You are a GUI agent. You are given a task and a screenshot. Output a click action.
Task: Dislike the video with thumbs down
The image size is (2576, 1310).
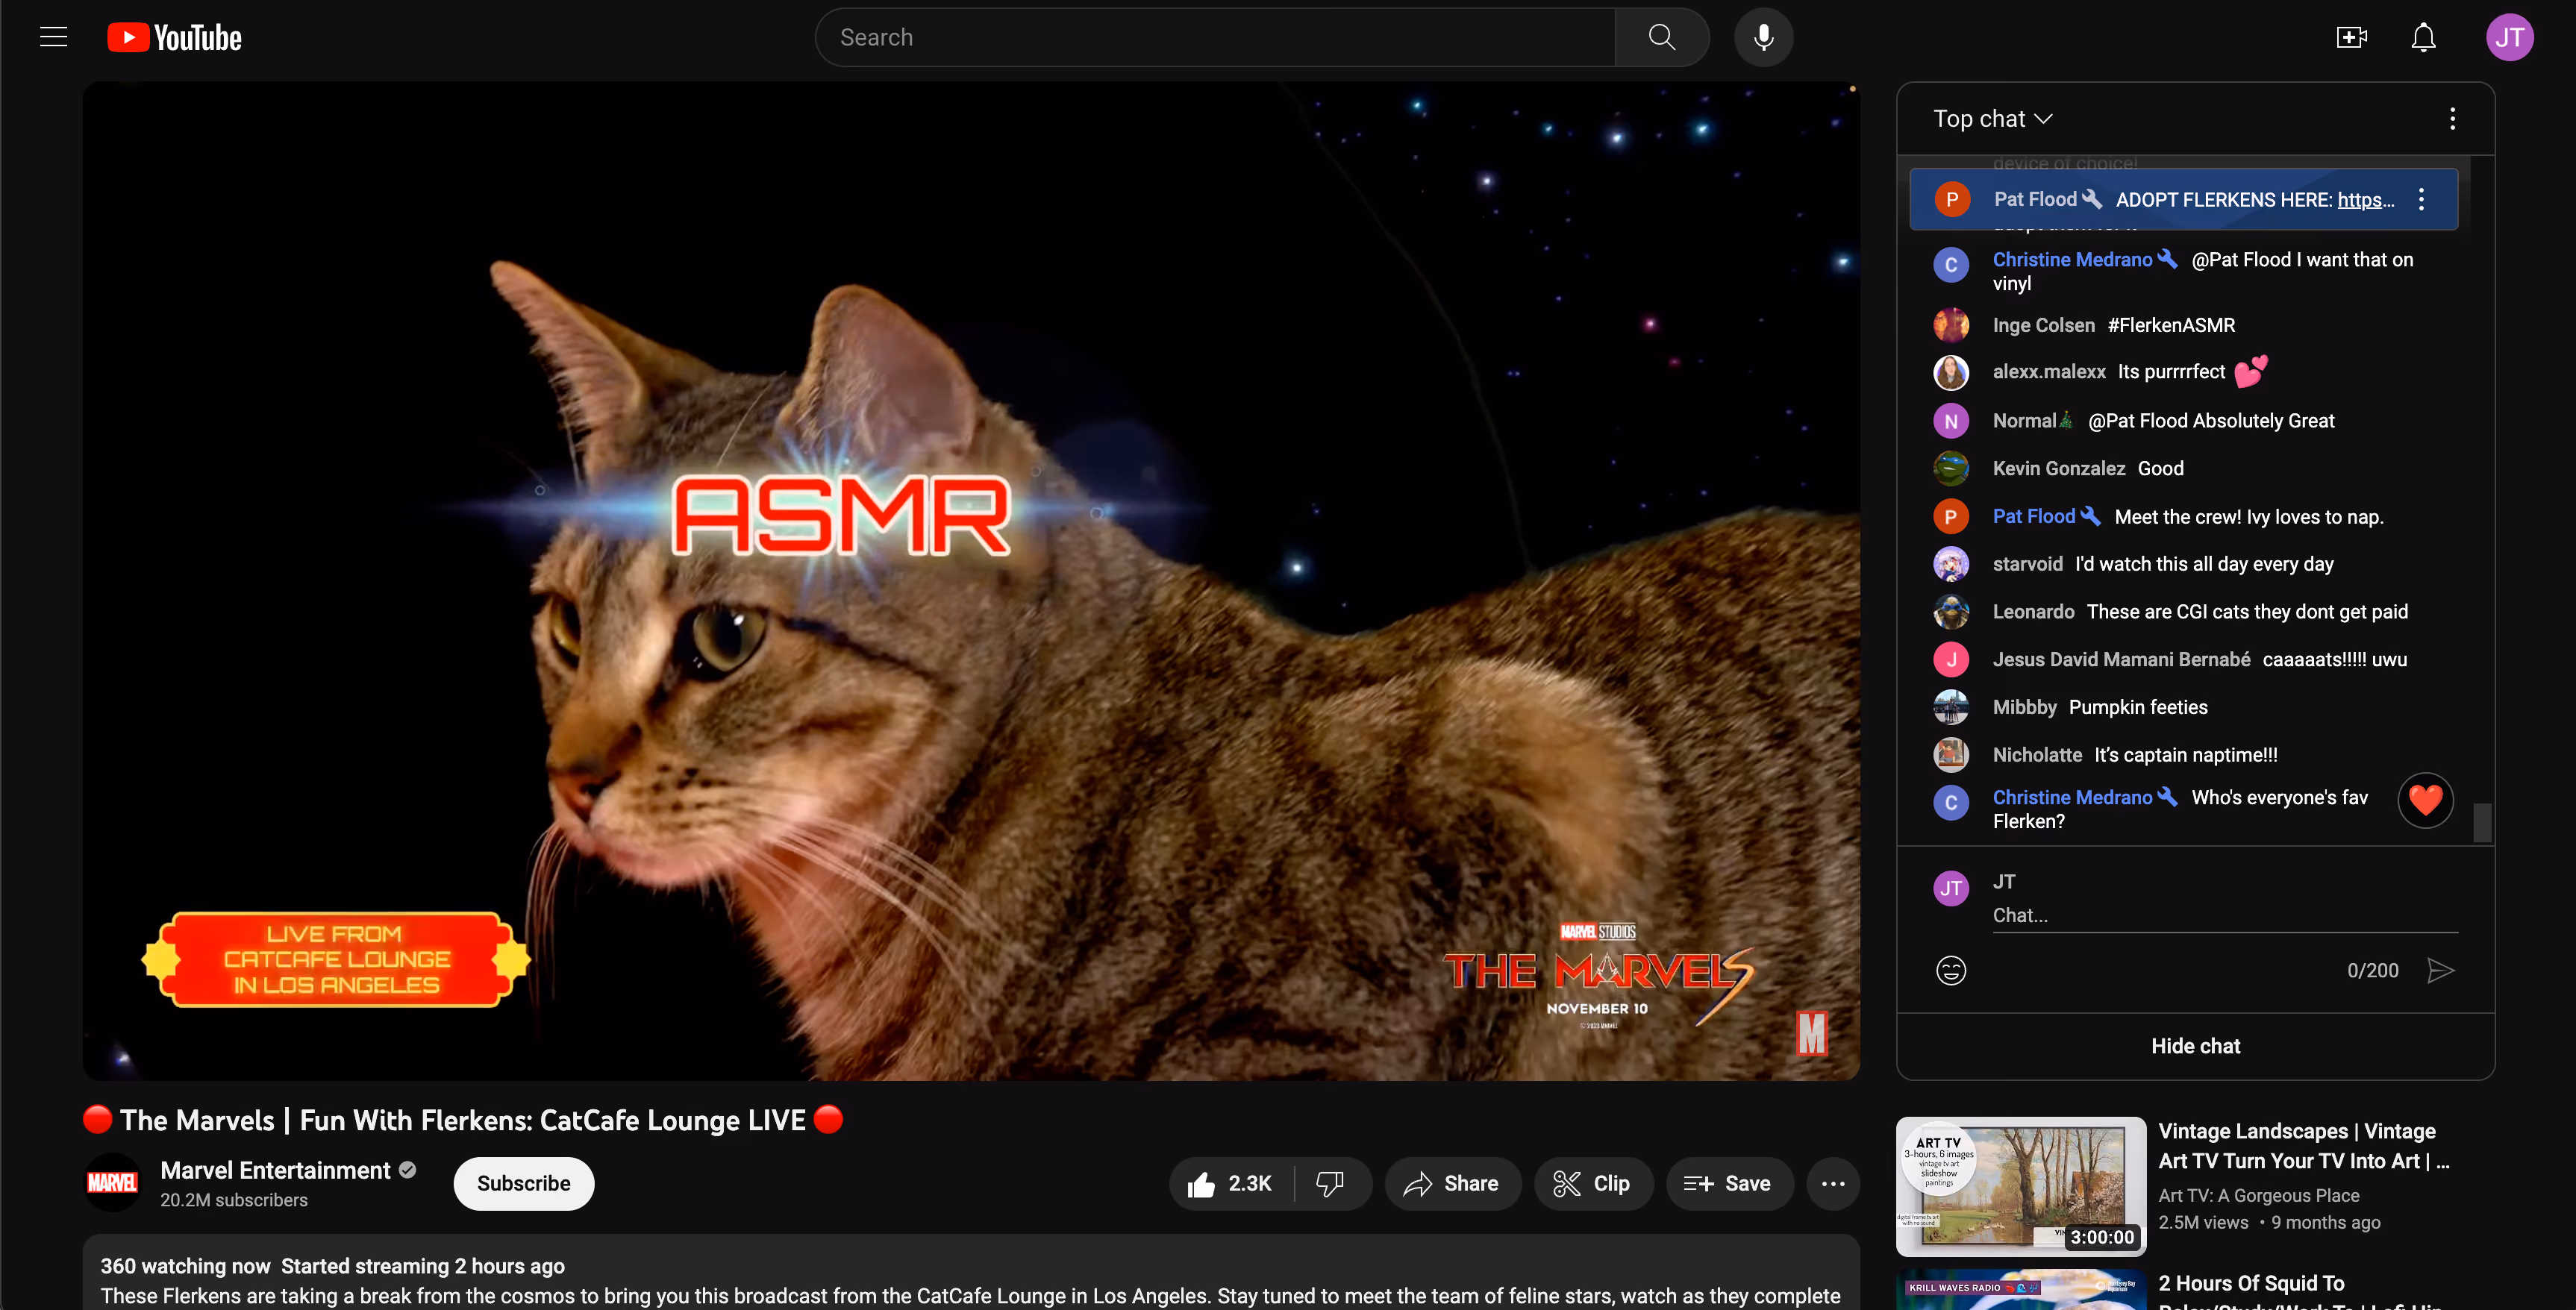pos(1330,1184)
